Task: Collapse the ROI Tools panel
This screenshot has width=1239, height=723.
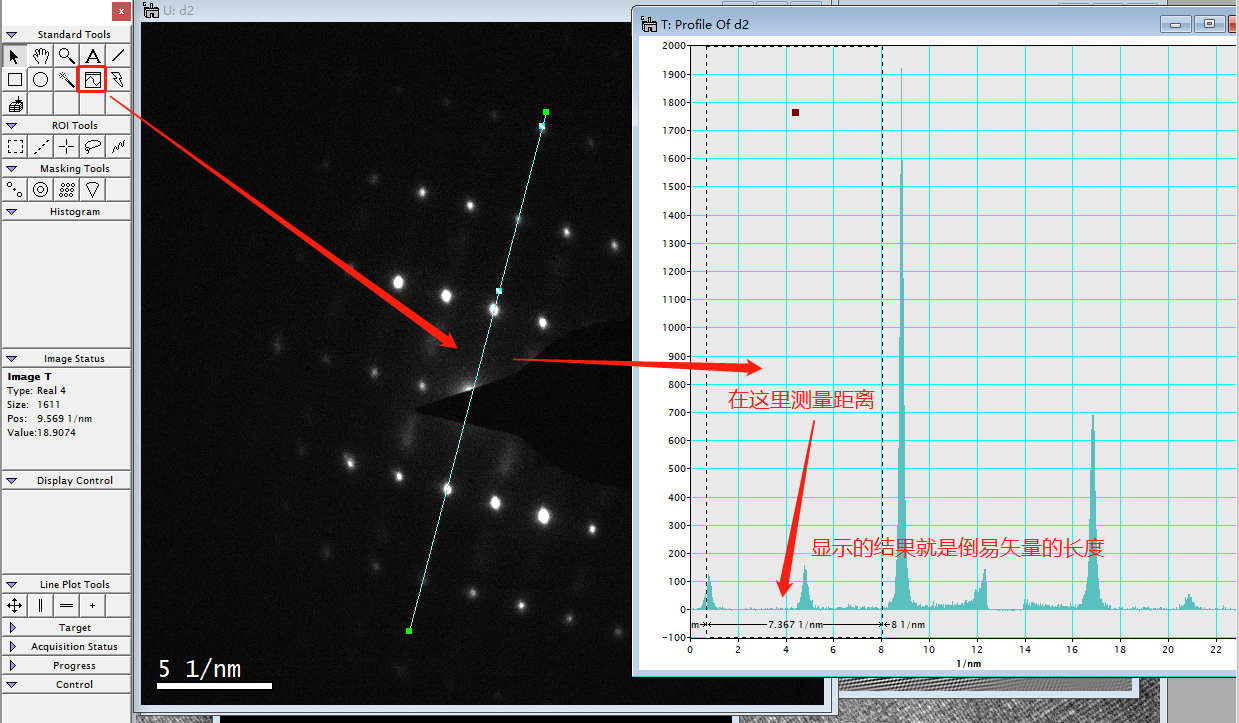Action: pyautogui.click(x=12, y=126)
